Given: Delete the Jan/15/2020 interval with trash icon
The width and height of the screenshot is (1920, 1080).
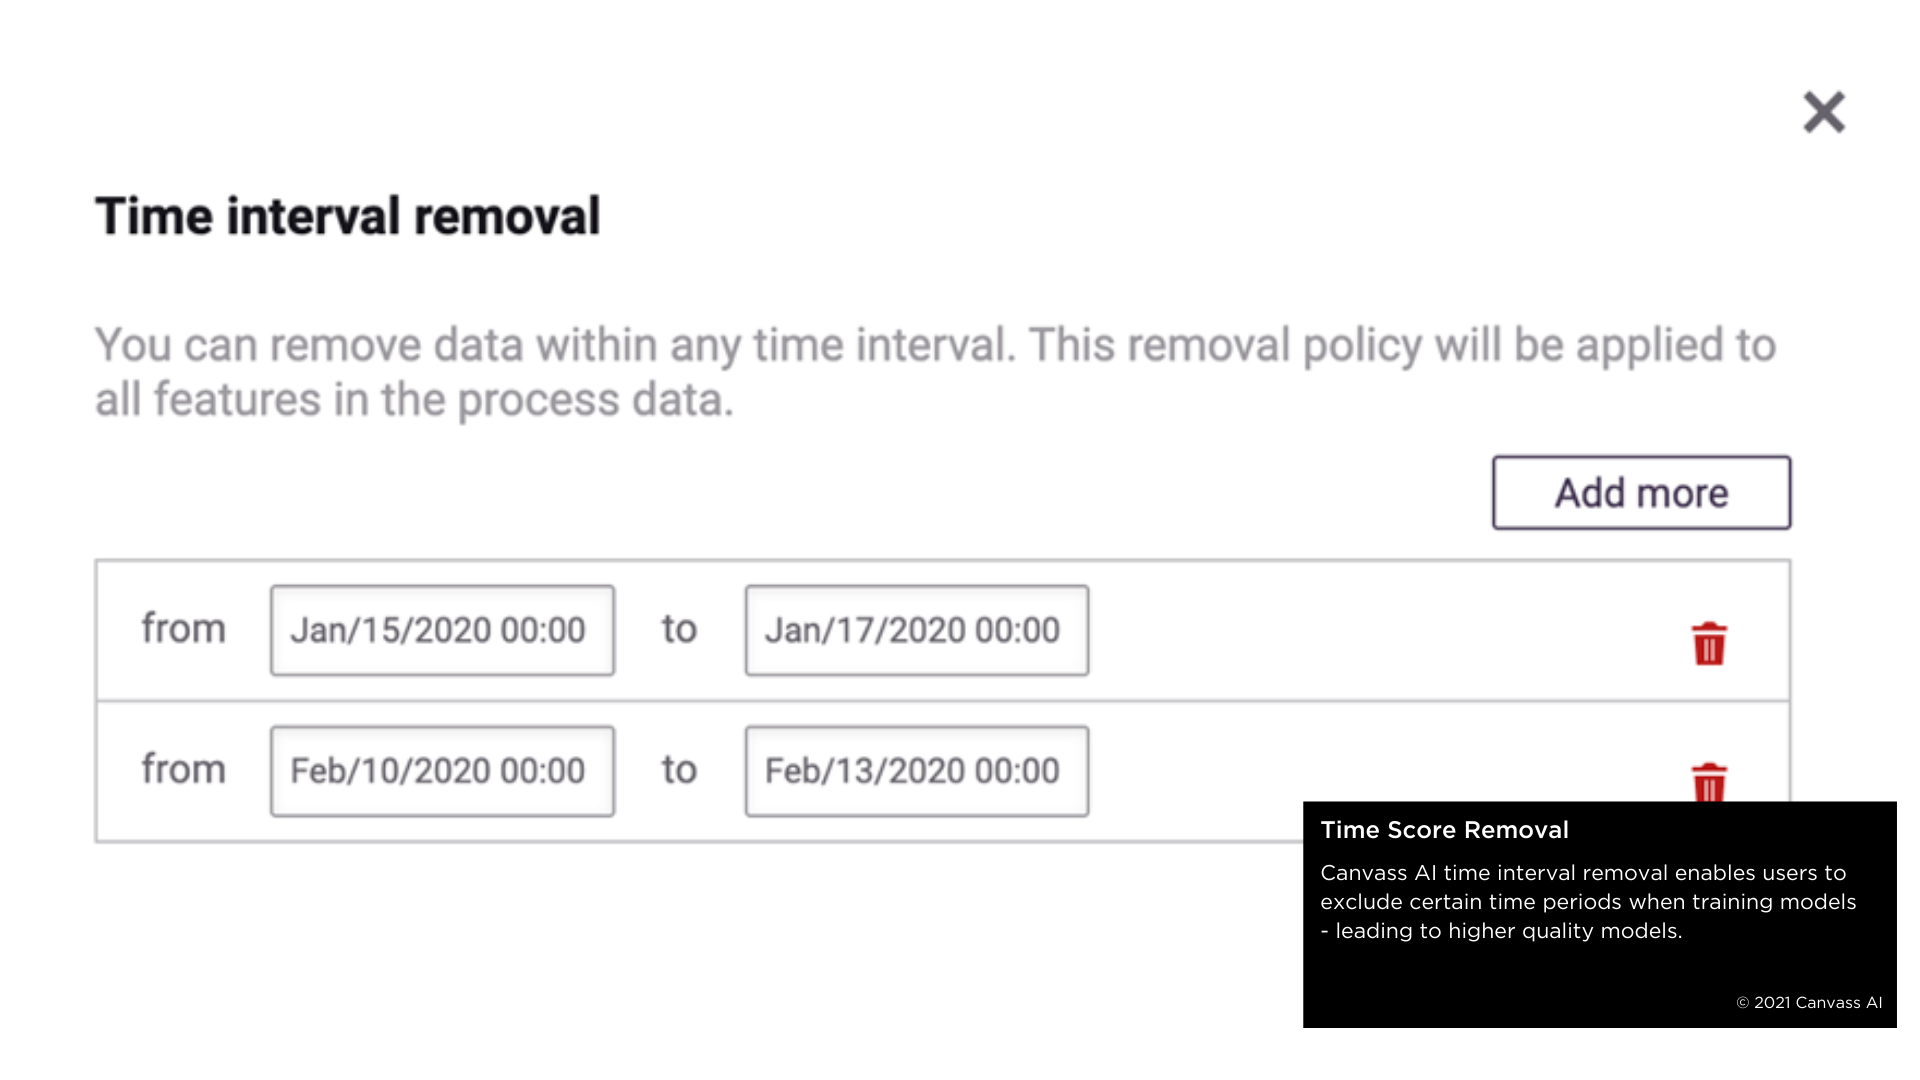Looking at the screenshot, I should click(1709, 643).
